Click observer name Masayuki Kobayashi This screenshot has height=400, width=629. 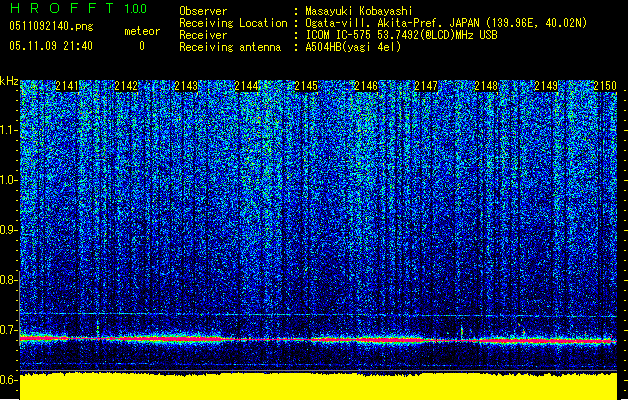coord(359,11)
